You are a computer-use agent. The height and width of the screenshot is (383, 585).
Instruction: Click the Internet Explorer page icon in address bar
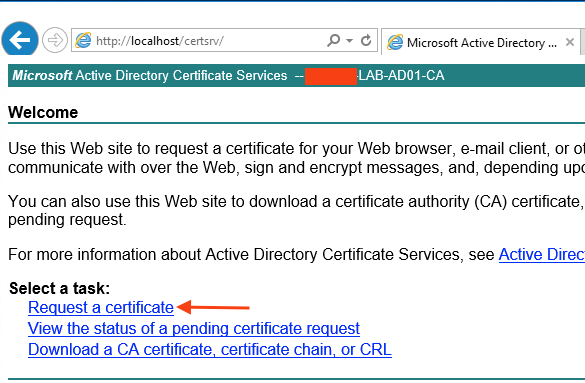[x=83, y=40]
